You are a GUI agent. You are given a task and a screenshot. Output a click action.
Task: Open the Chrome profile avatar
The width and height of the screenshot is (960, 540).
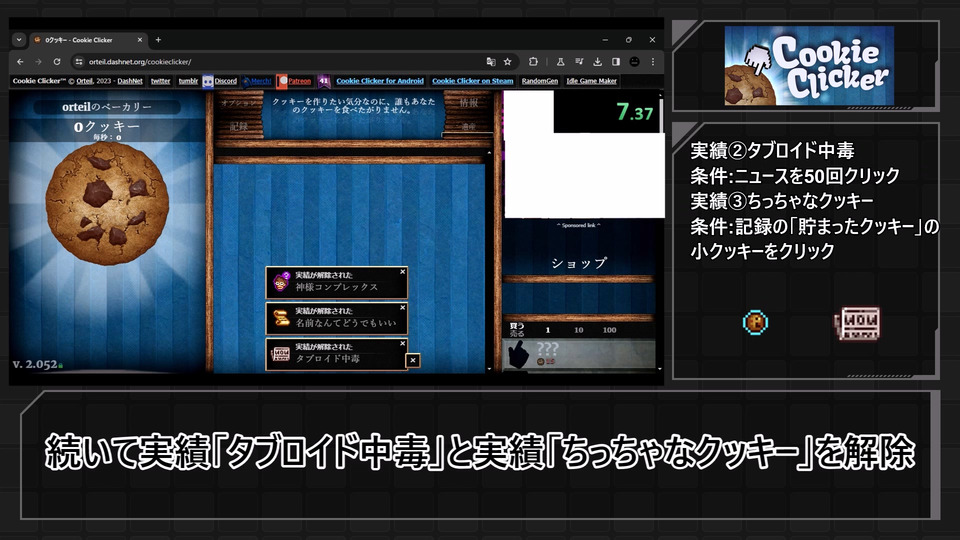[635, 62]
